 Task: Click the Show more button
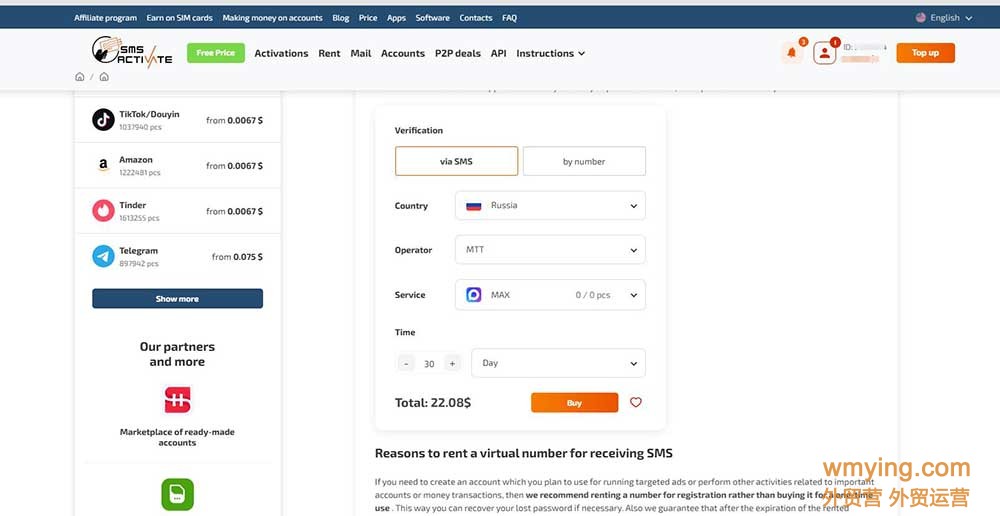[x=177, y=299]
